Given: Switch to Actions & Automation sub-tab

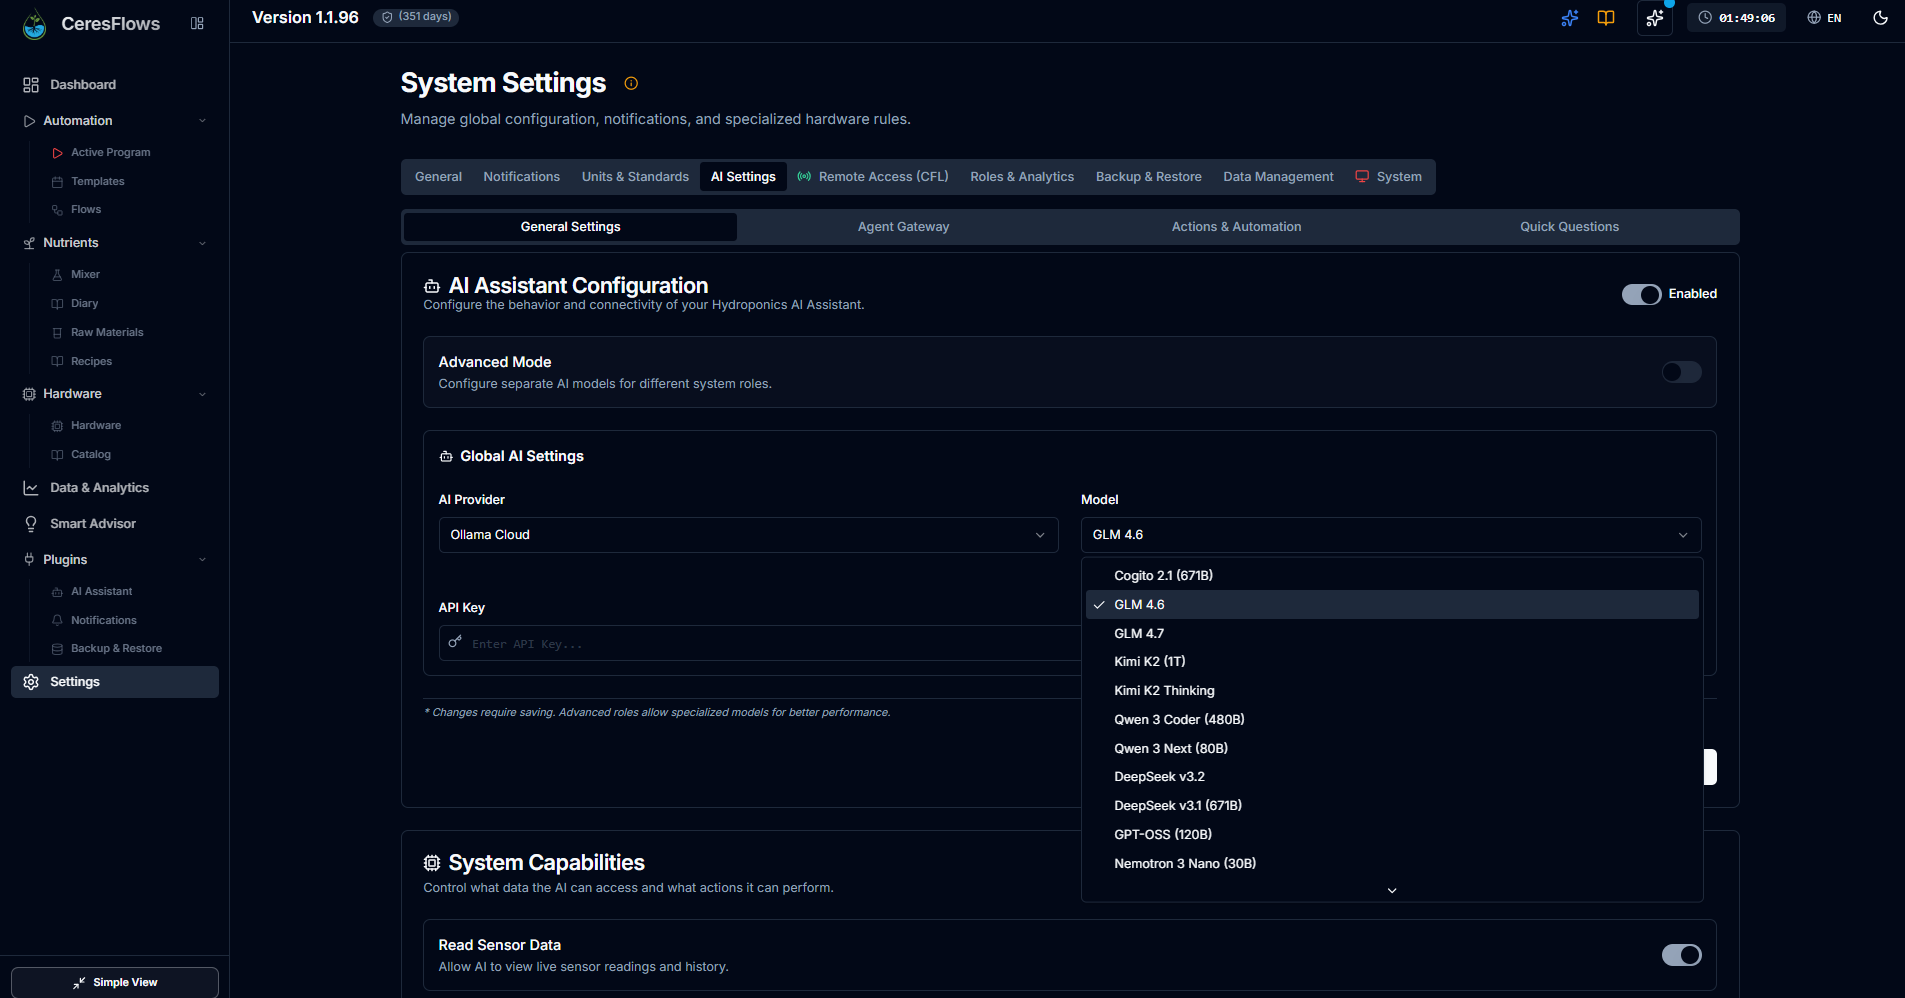Looking at the screenshot, I should (x=1236, y=227).
